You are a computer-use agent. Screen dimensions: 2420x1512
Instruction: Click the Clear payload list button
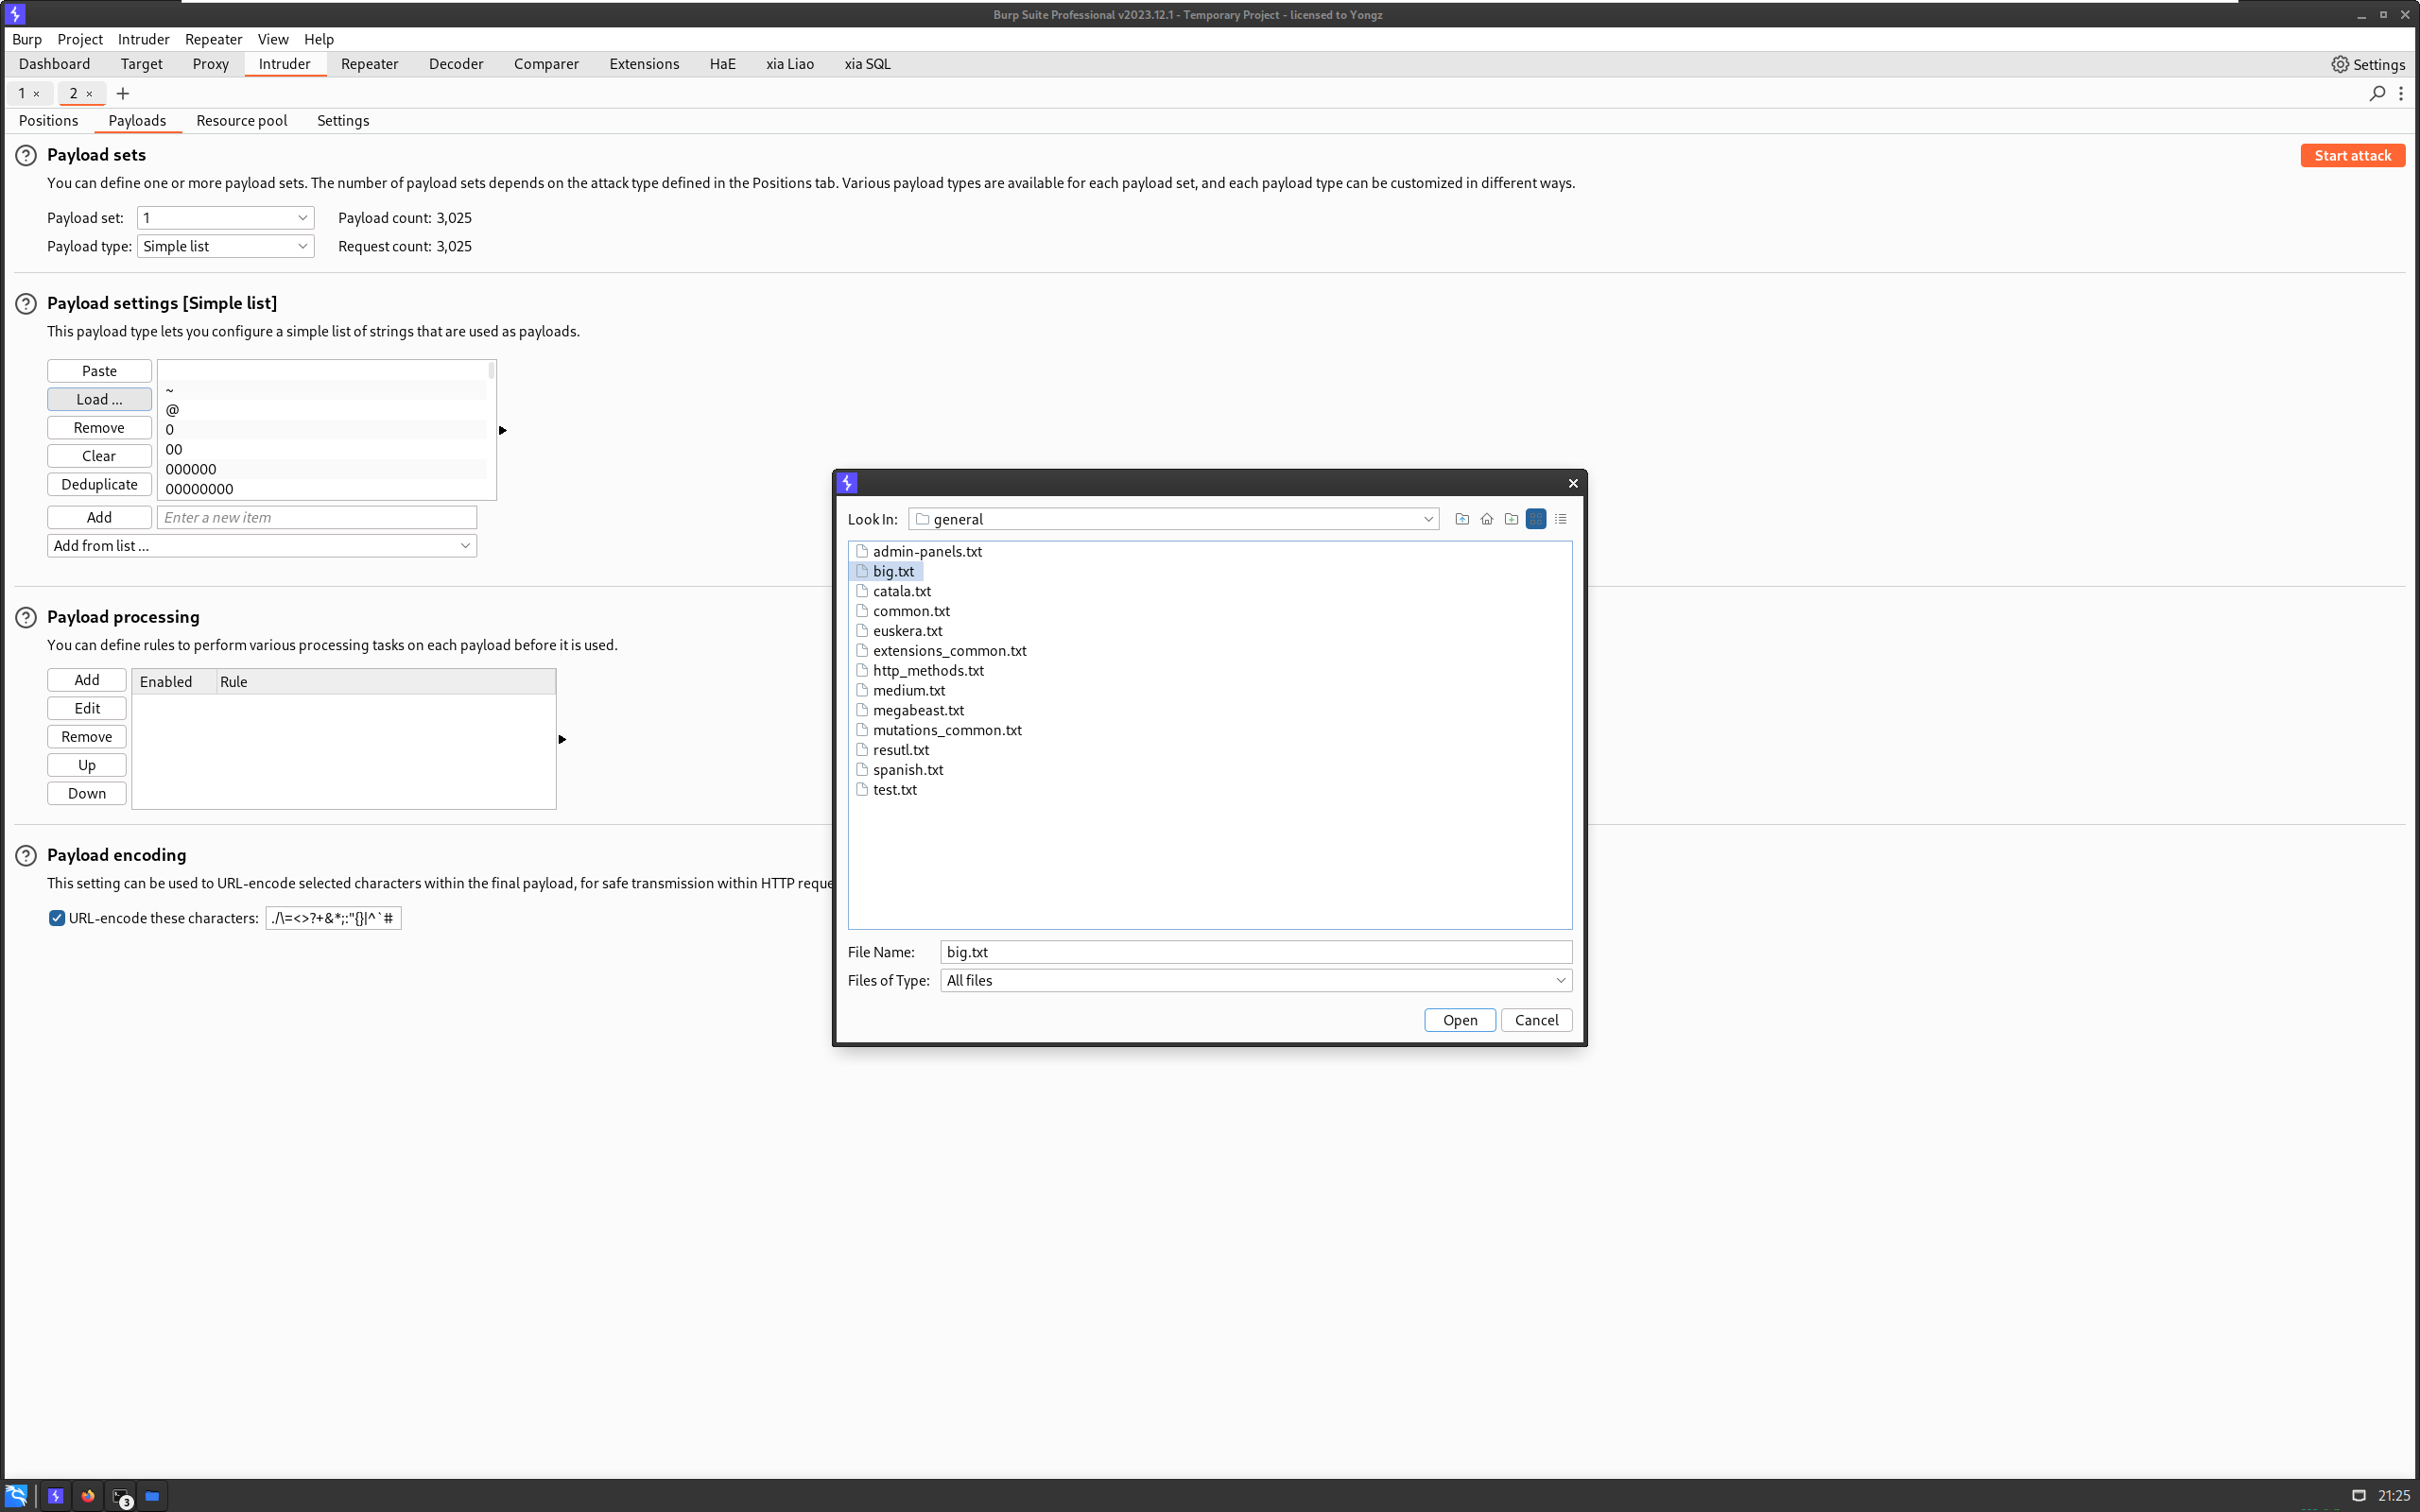[x=99, y=456]
